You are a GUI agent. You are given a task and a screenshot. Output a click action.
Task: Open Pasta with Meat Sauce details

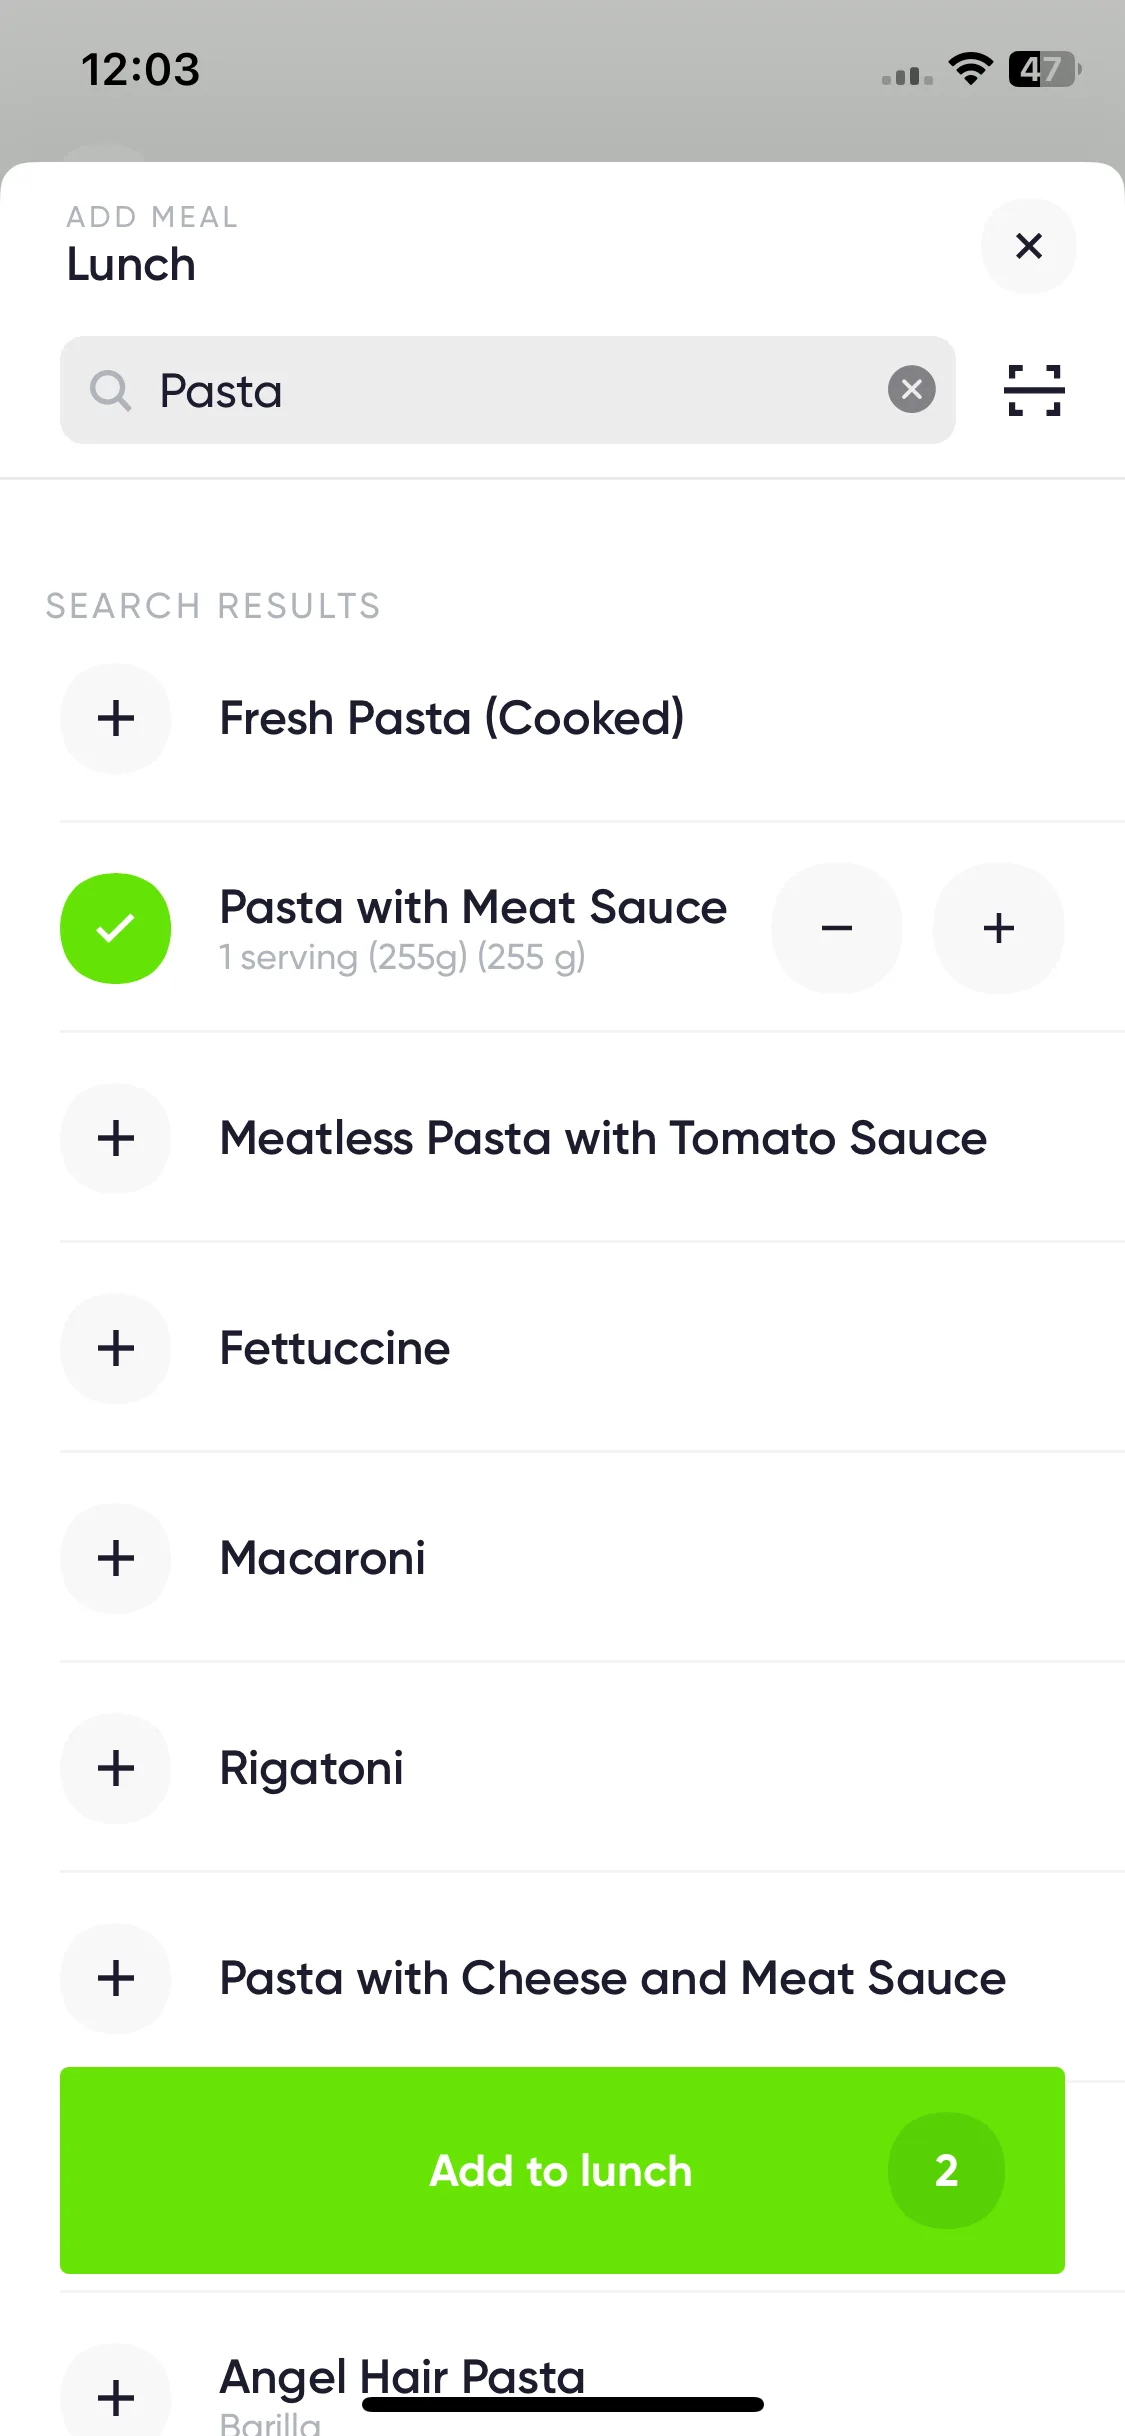point(473,928)
